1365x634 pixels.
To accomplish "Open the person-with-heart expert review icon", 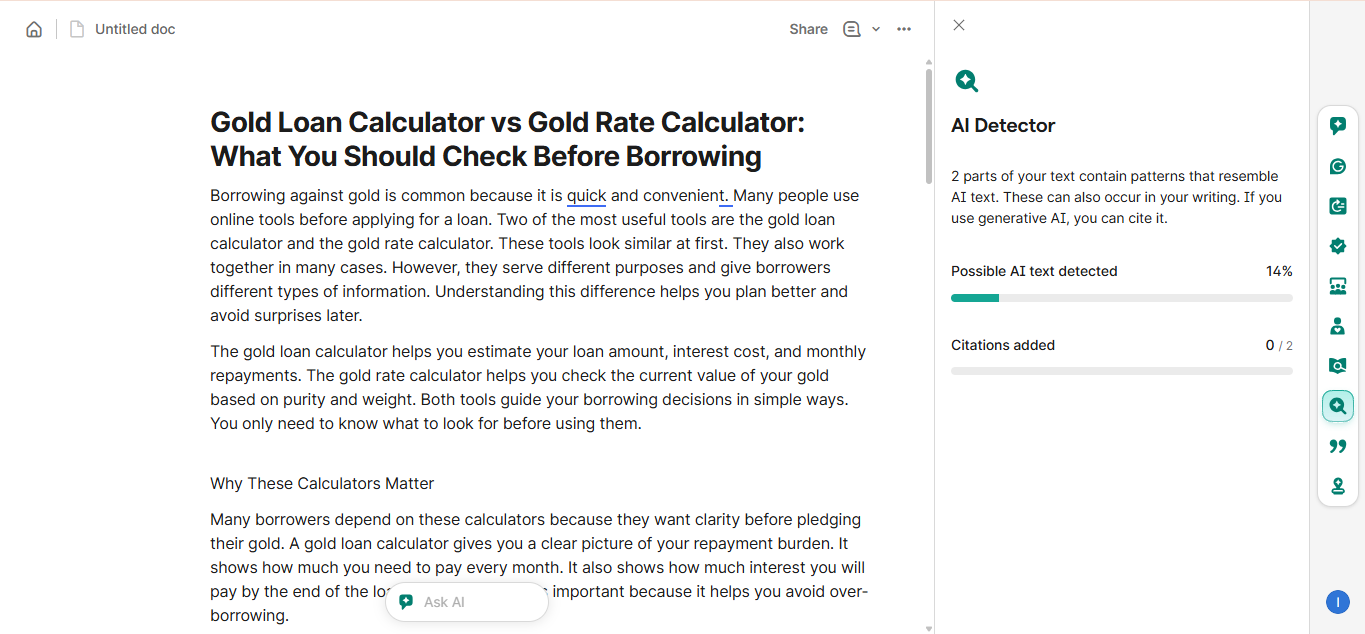I will (1338, 326).
